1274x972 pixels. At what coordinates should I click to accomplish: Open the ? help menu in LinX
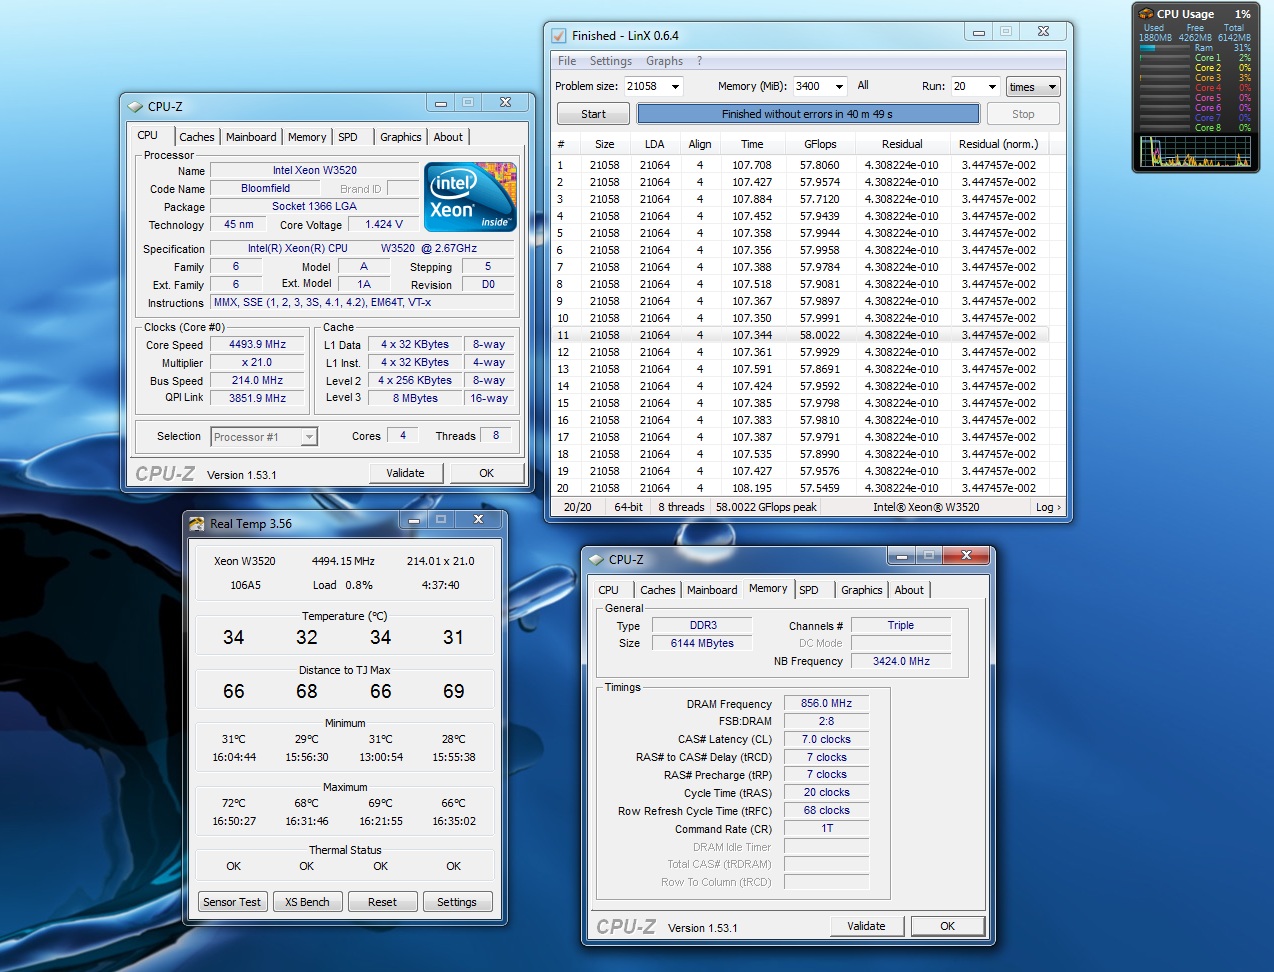tap(700, 61)
